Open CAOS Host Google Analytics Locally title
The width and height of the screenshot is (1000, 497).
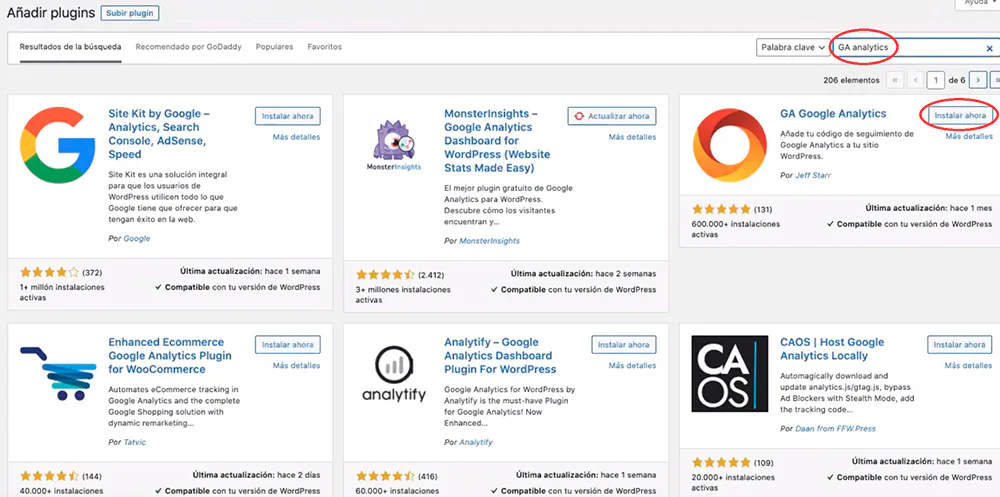(832, 349)
